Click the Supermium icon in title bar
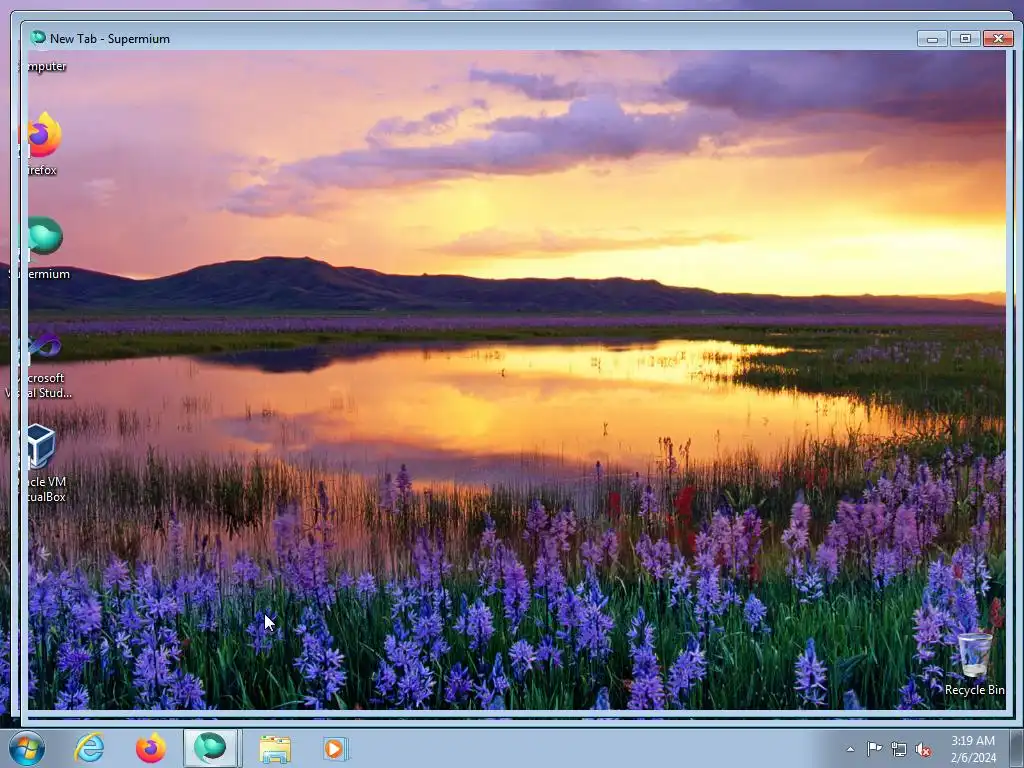The width and height of the screenshot is (1024, 768). coord(38,38)
